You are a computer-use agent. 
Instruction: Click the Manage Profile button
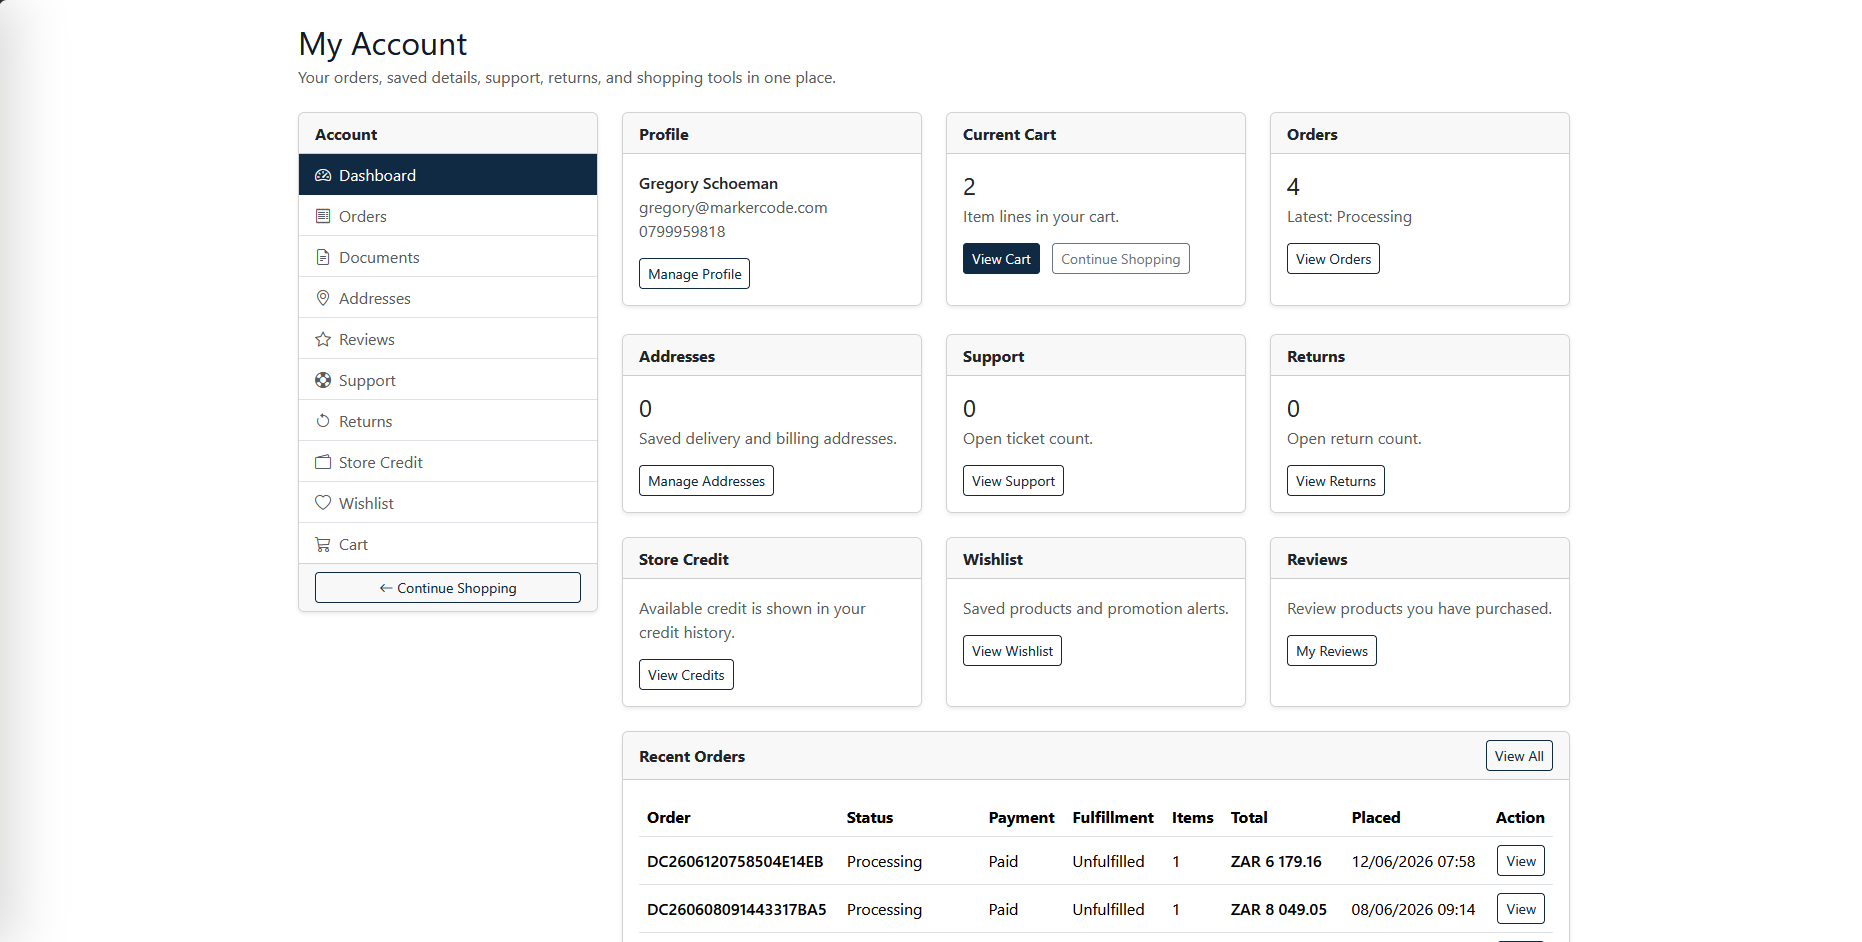(694, 274)
